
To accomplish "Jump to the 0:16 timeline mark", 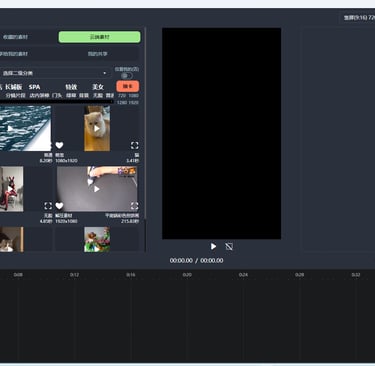I will 131,275.
